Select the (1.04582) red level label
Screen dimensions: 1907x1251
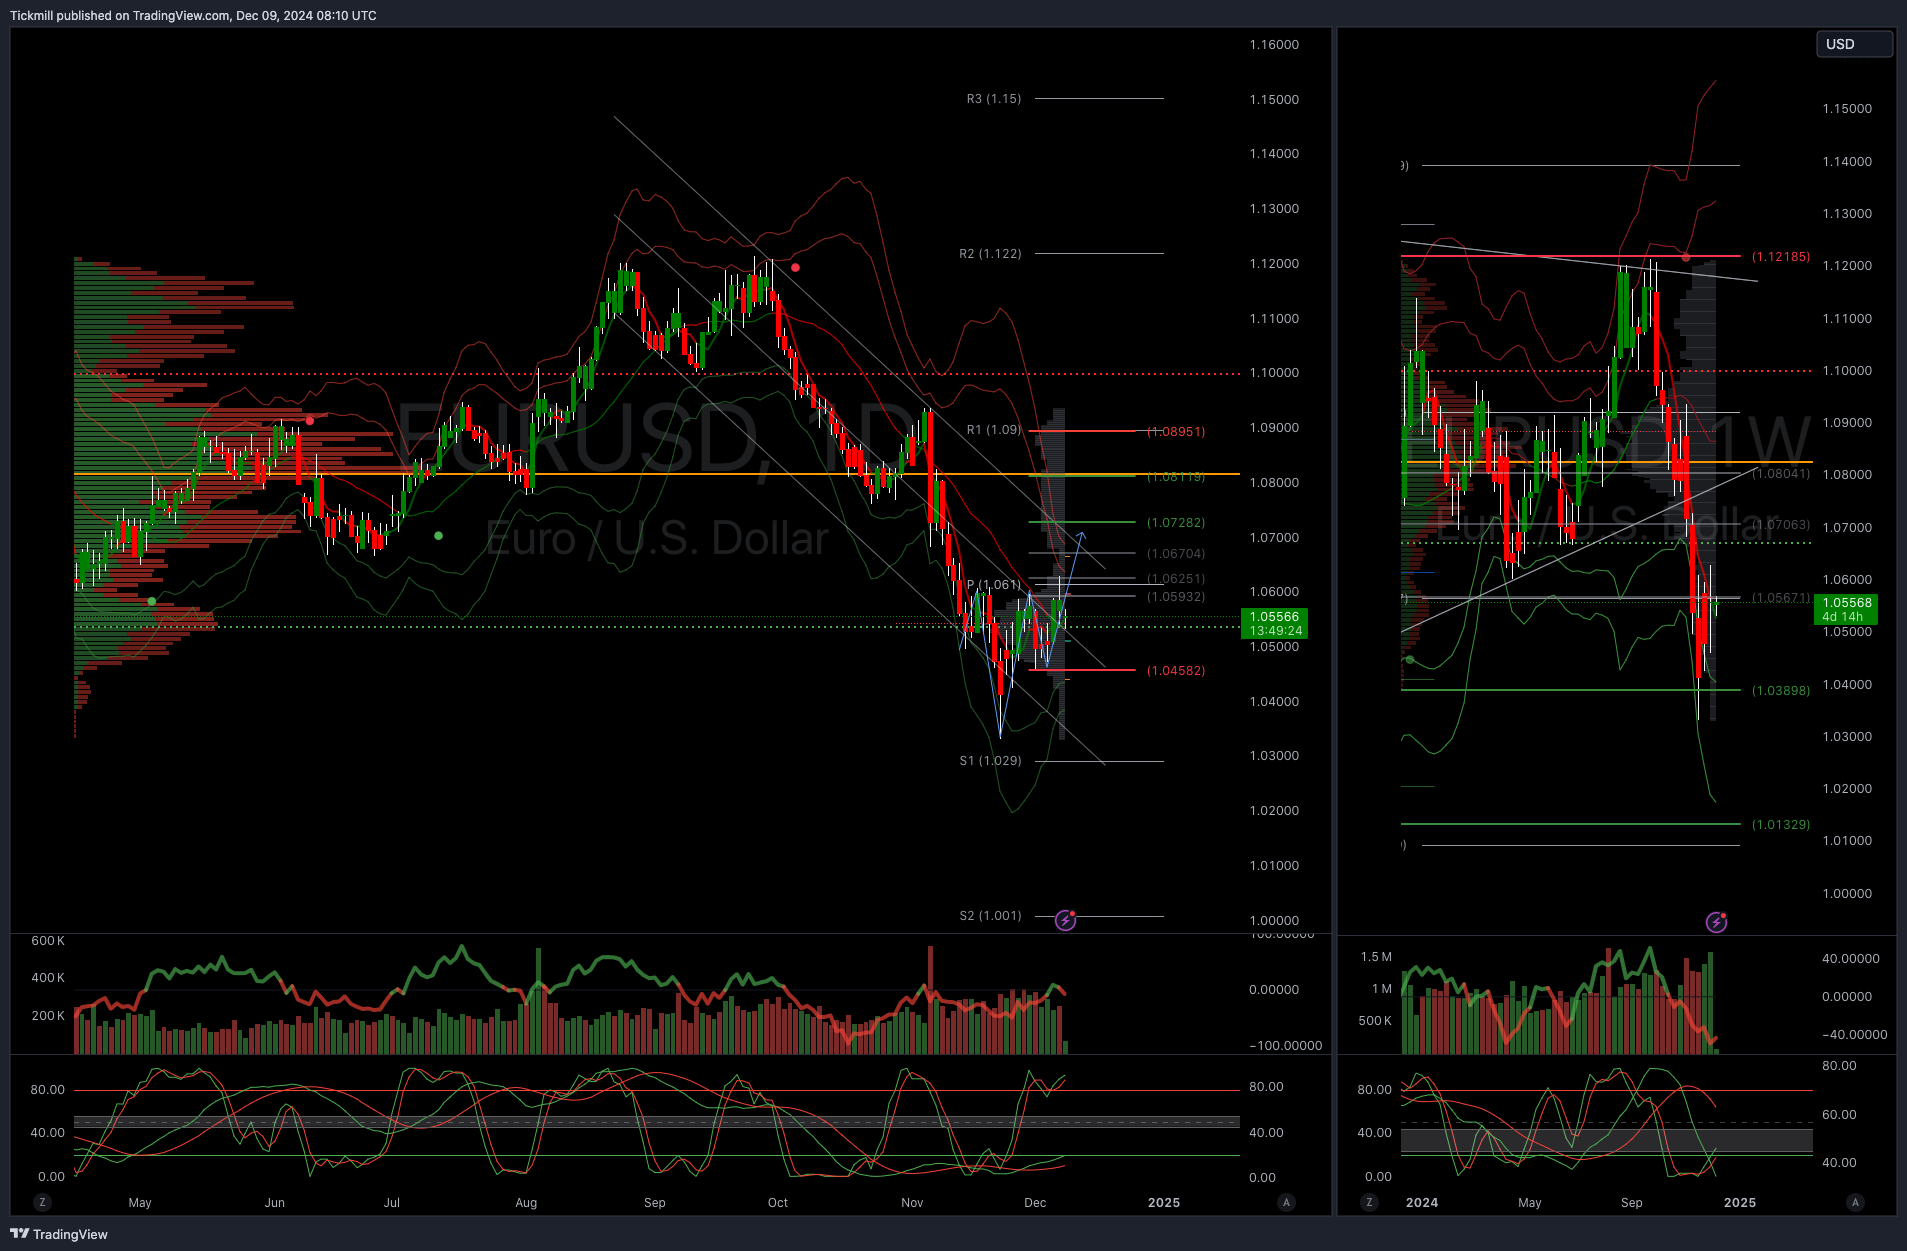pyautogui.click(x=1176, y=671)
